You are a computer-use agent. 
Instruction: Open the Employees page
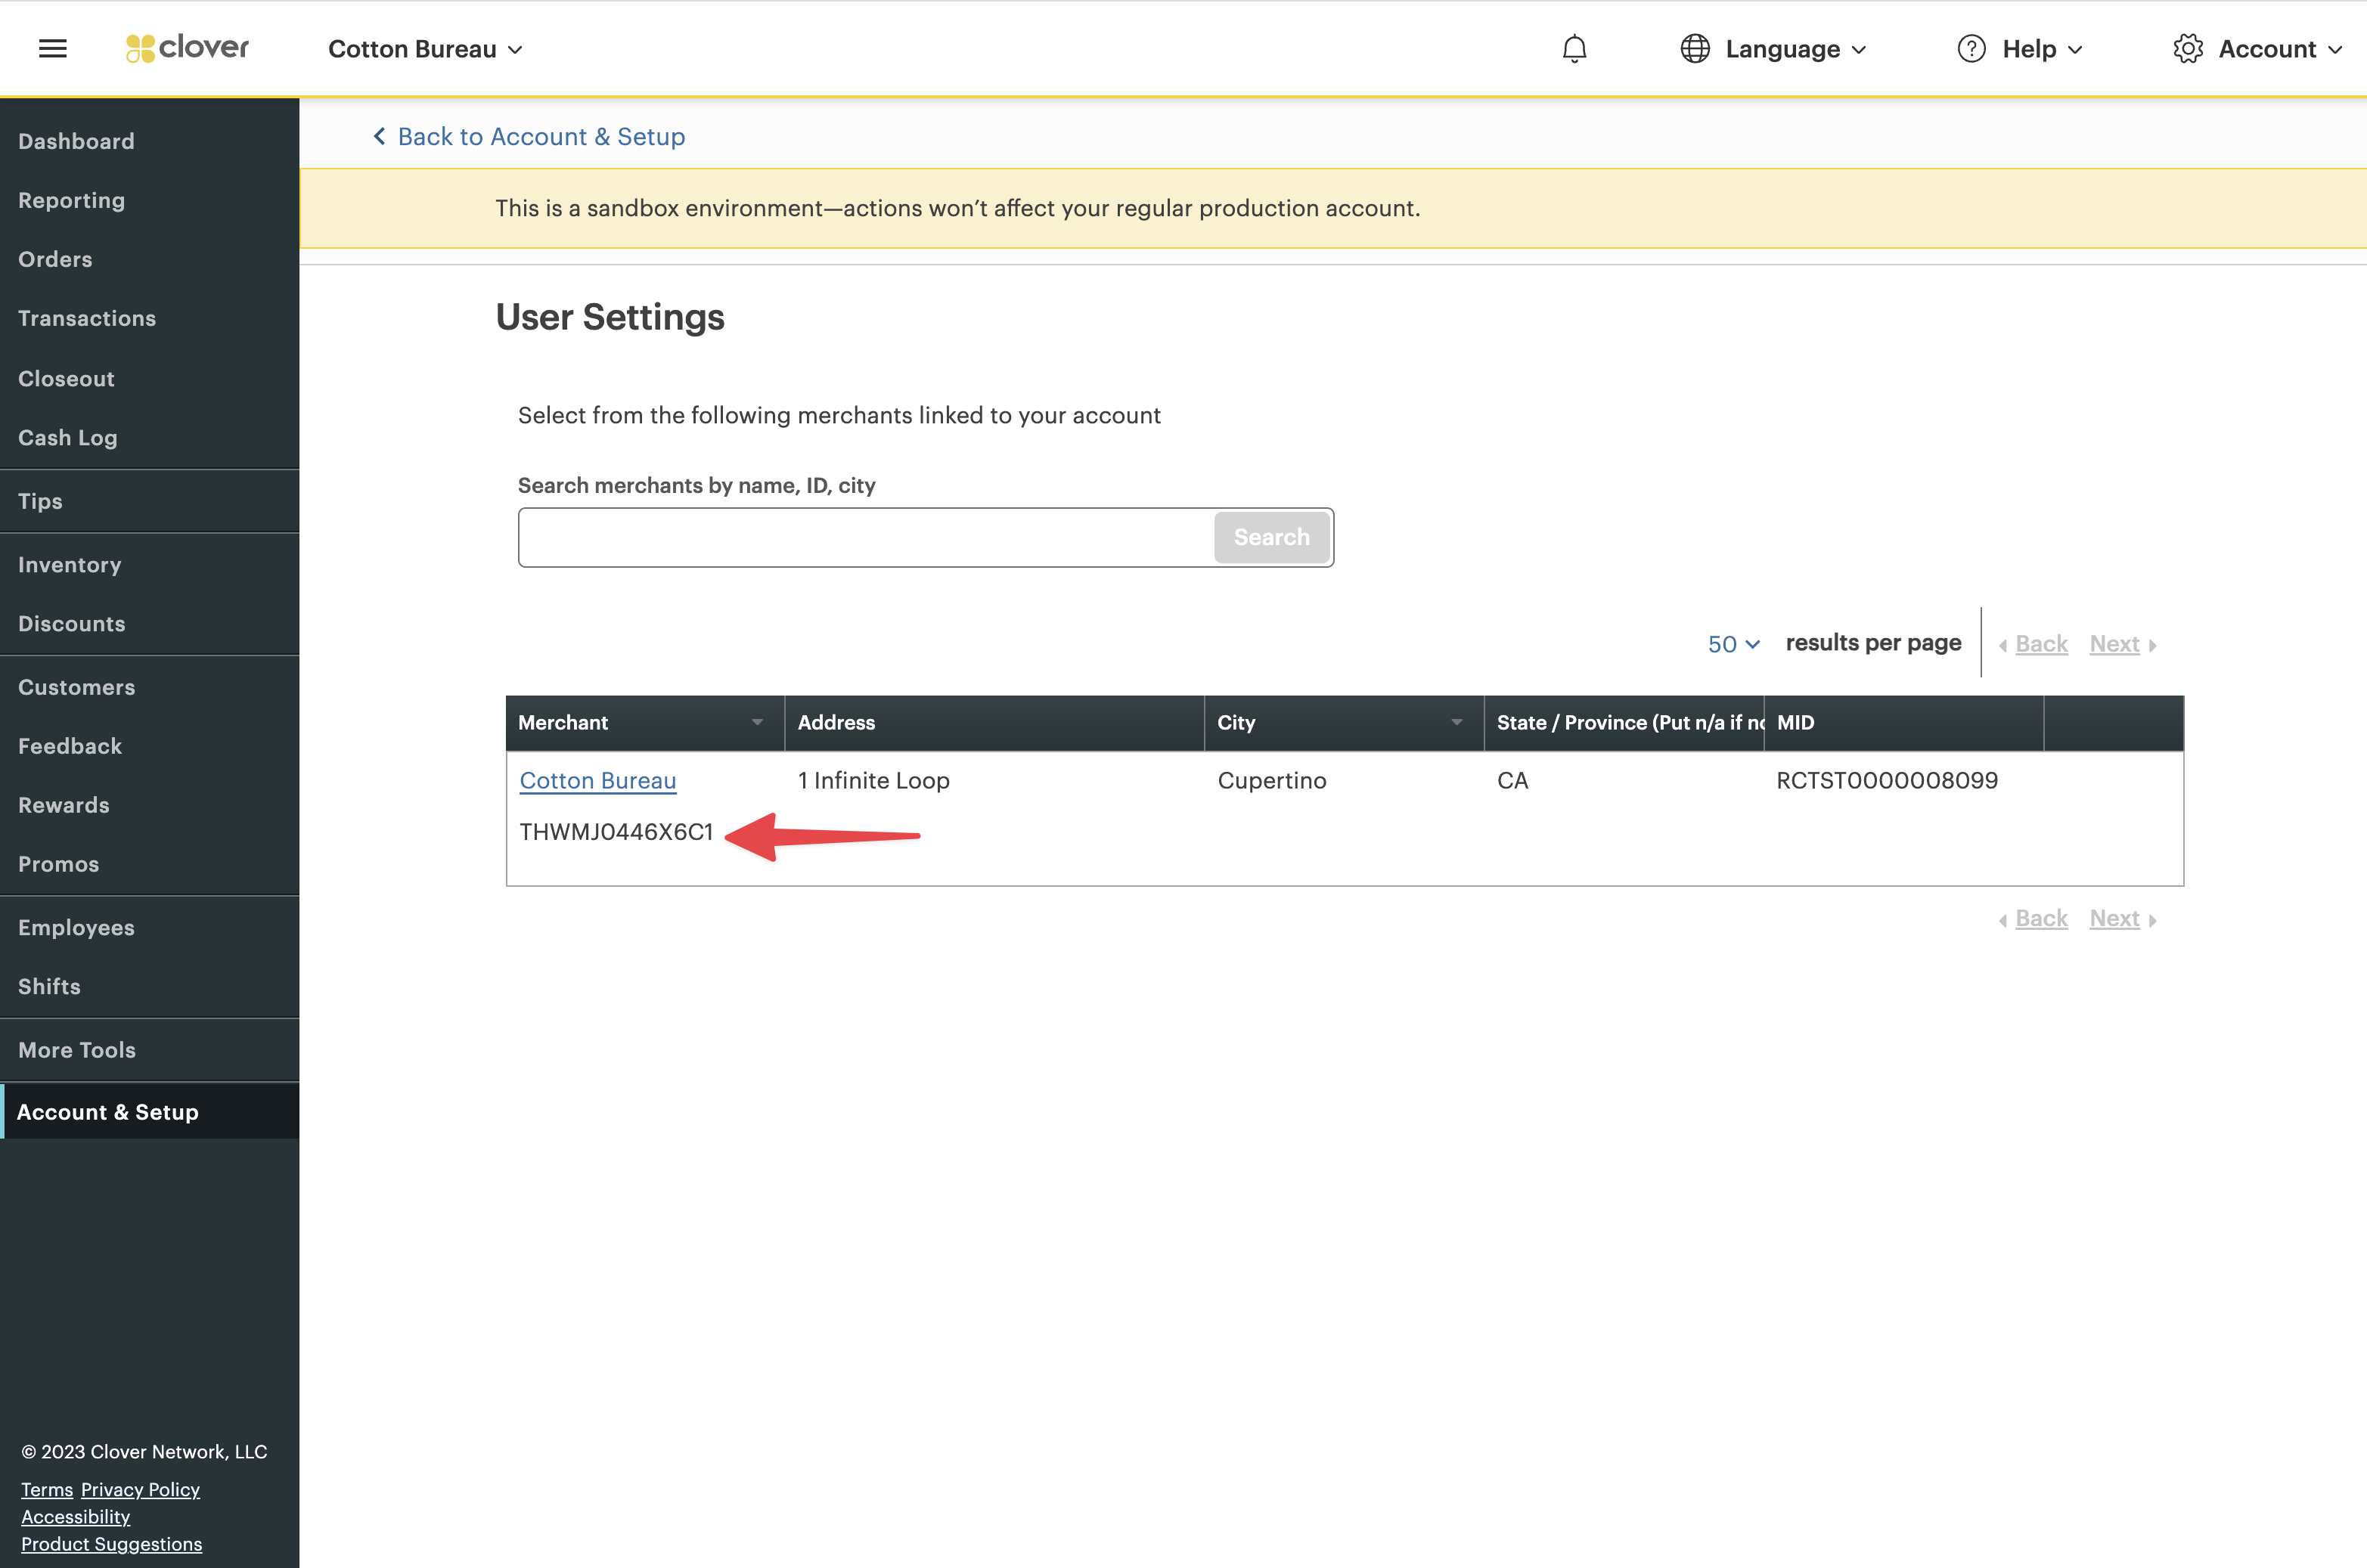(76, 927)
